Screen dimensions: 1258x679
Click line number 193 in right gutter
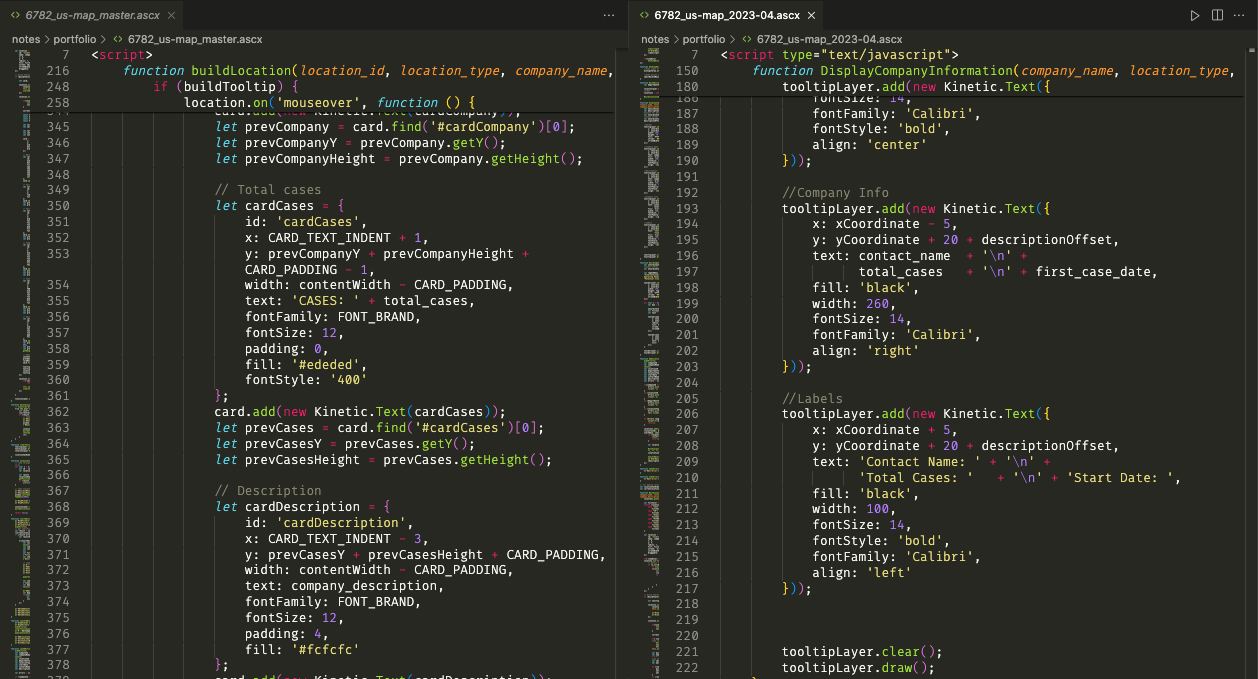(x=687, y=209)
